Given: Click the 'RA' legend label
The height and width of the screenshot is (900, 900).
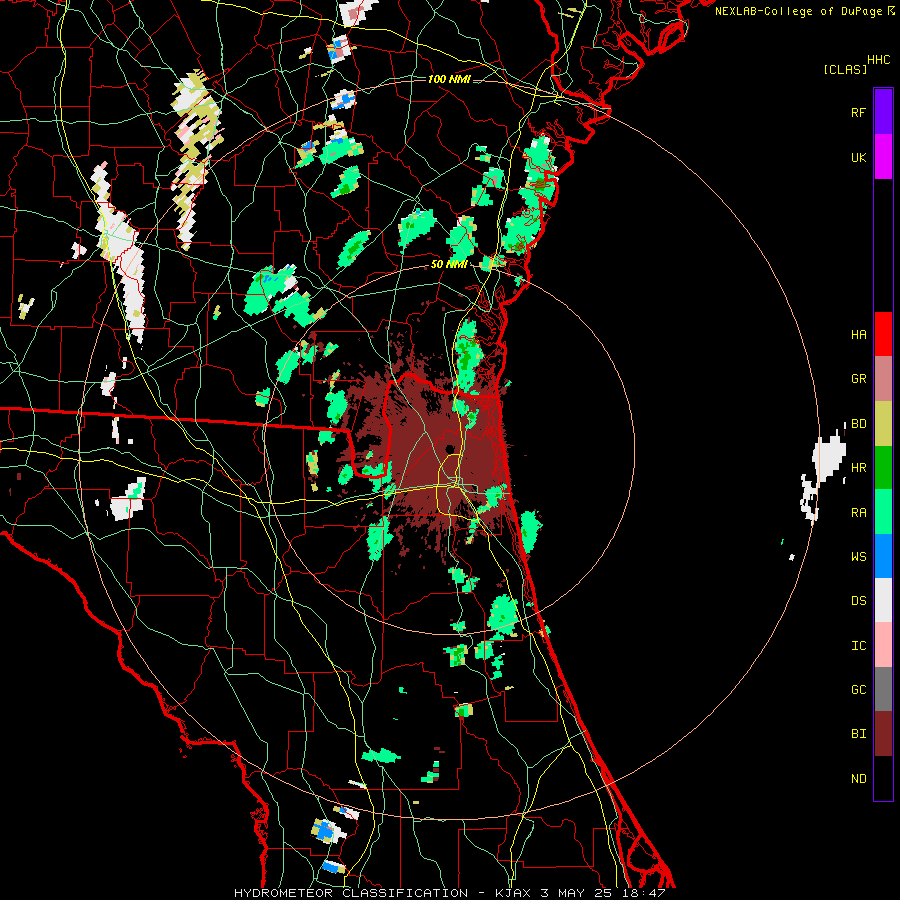Looking at the screenshot, I should click(x=858, y=513).
